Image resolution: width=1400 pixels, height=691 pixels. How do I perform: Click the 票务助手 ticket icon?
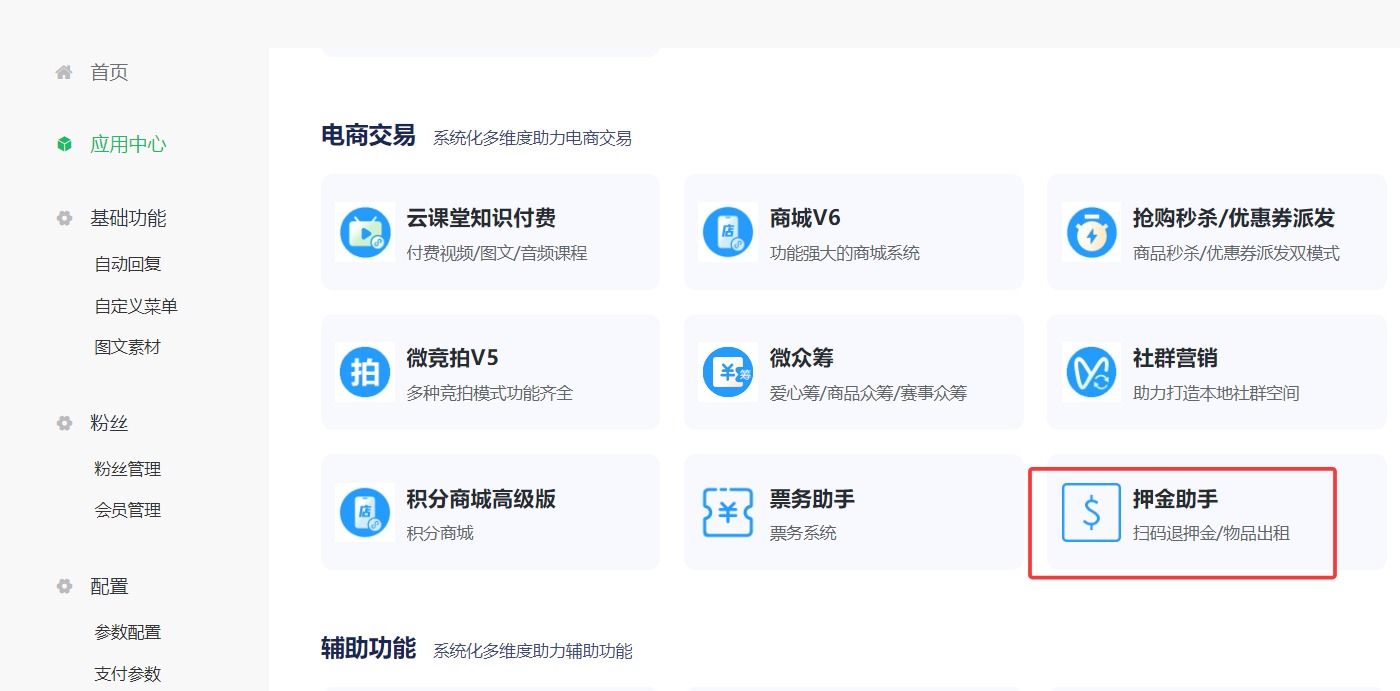[729, 511]
